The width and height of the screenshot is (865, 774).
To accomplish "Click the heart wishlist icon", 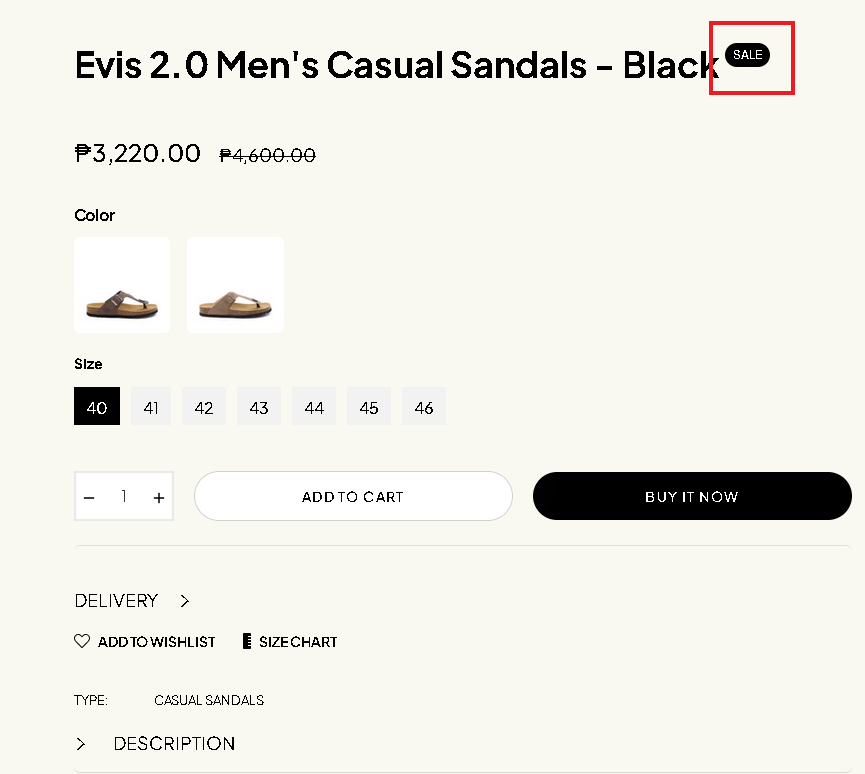I will (82, 641).
